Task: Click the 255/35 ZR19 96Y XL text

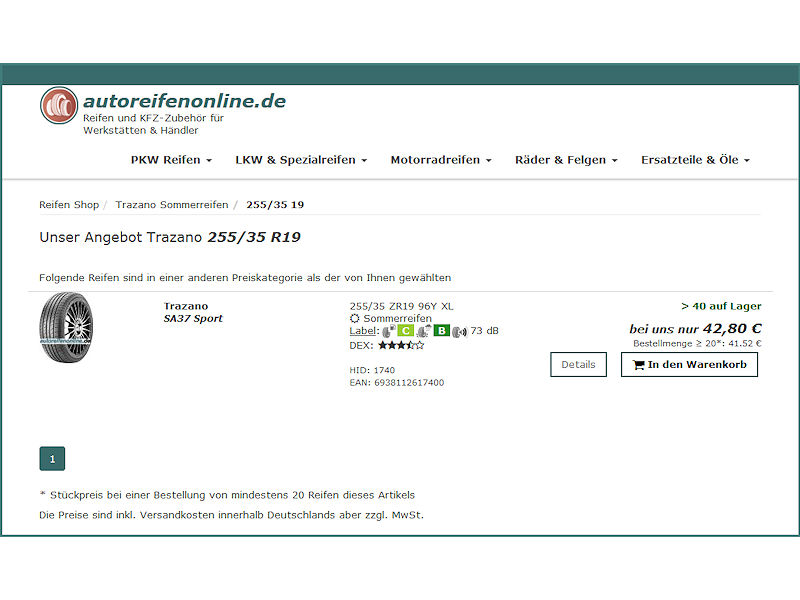Action: click(402, 306)
